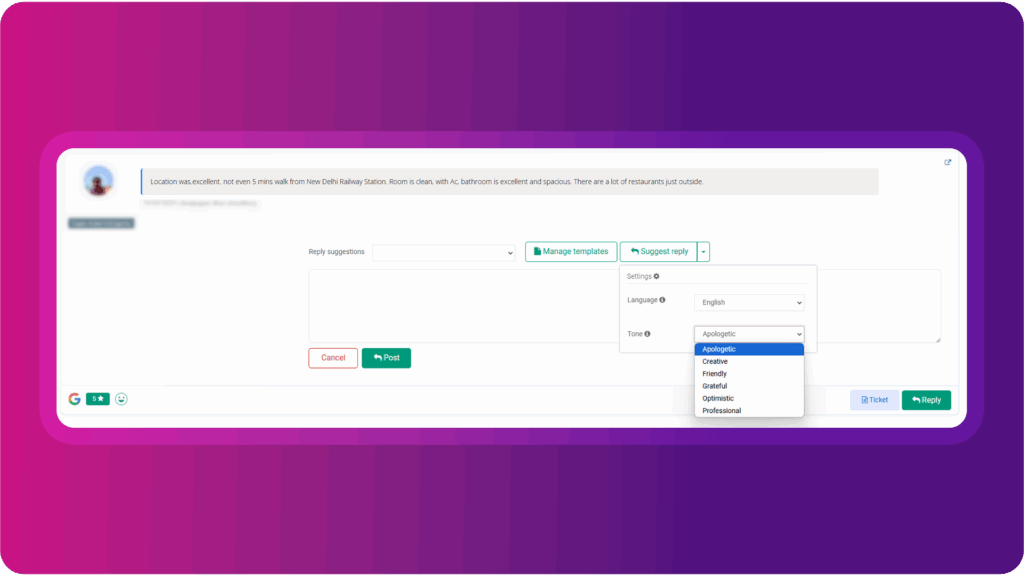Click the reviewer's profile avatar

[x=98, y=181]
